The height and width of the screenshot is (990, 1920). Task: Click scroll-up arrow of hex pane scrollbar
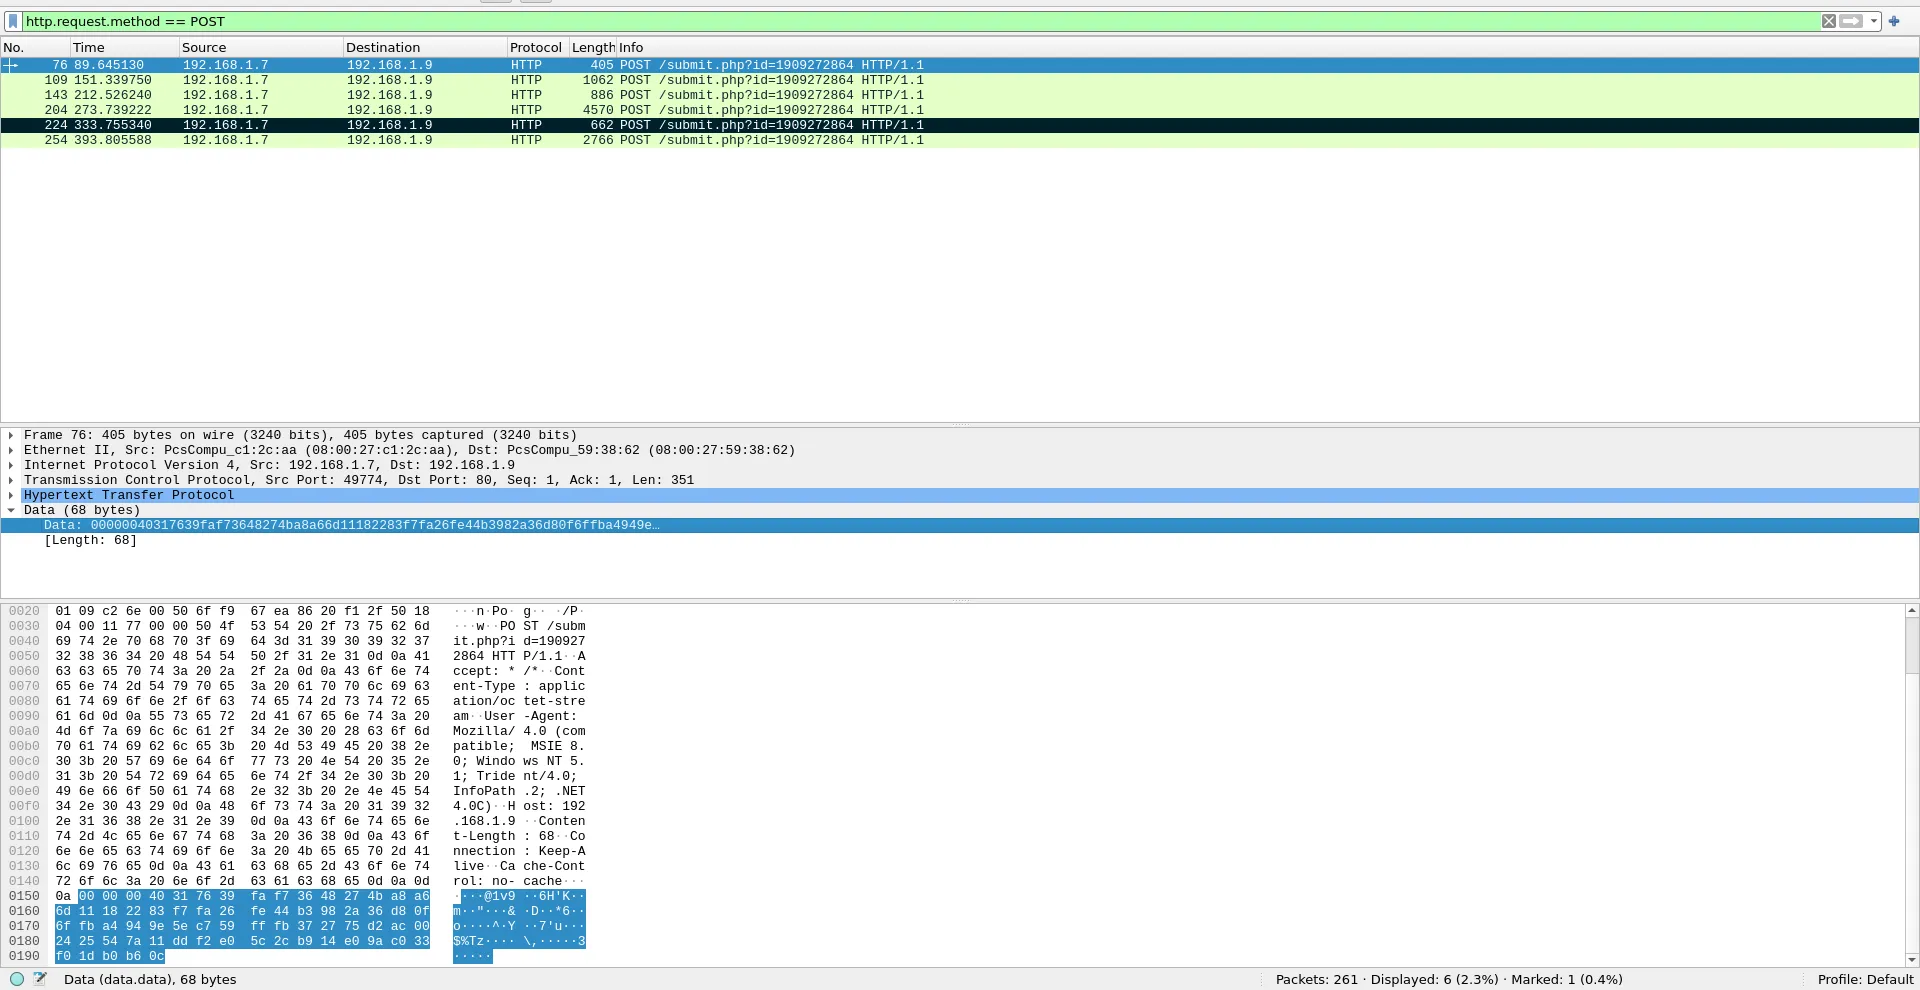coord(1912,610)
